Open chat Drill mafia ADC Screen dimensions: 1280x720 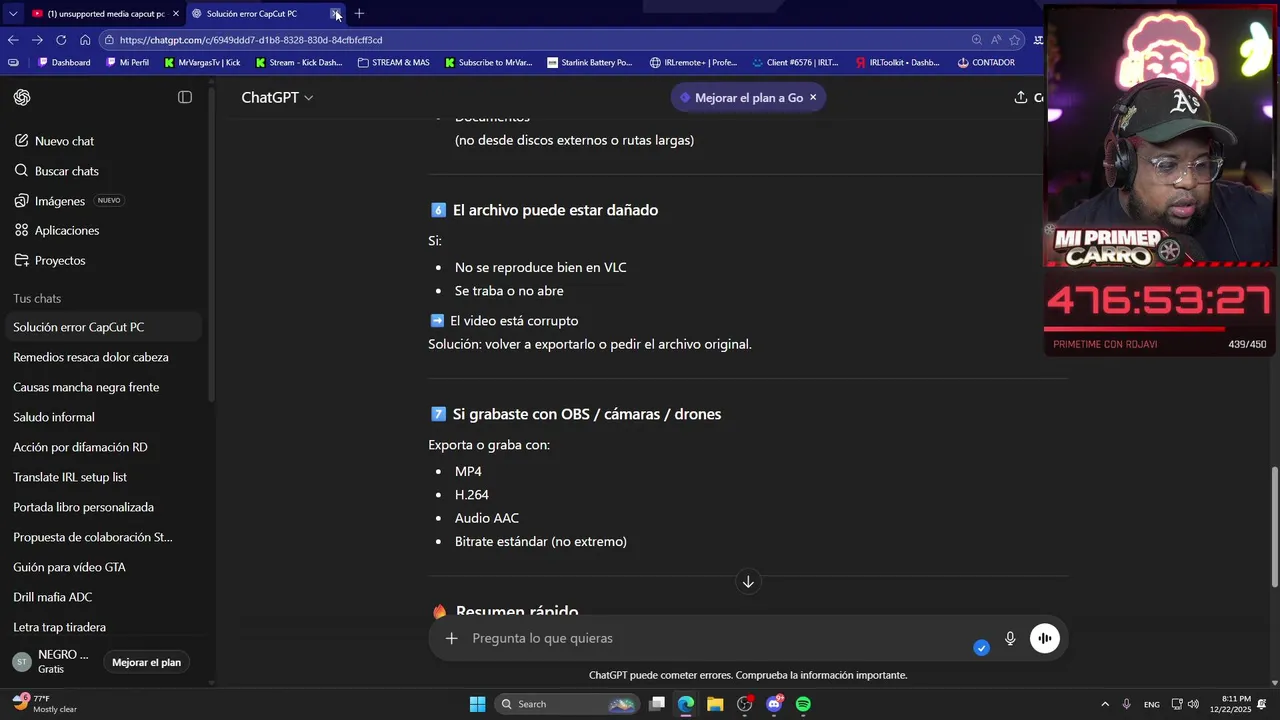pyautogui.click(x=52, y=597)
